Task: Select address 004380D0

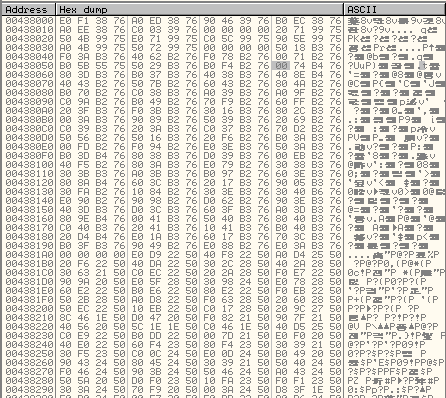Action: (x=29, y=138)
